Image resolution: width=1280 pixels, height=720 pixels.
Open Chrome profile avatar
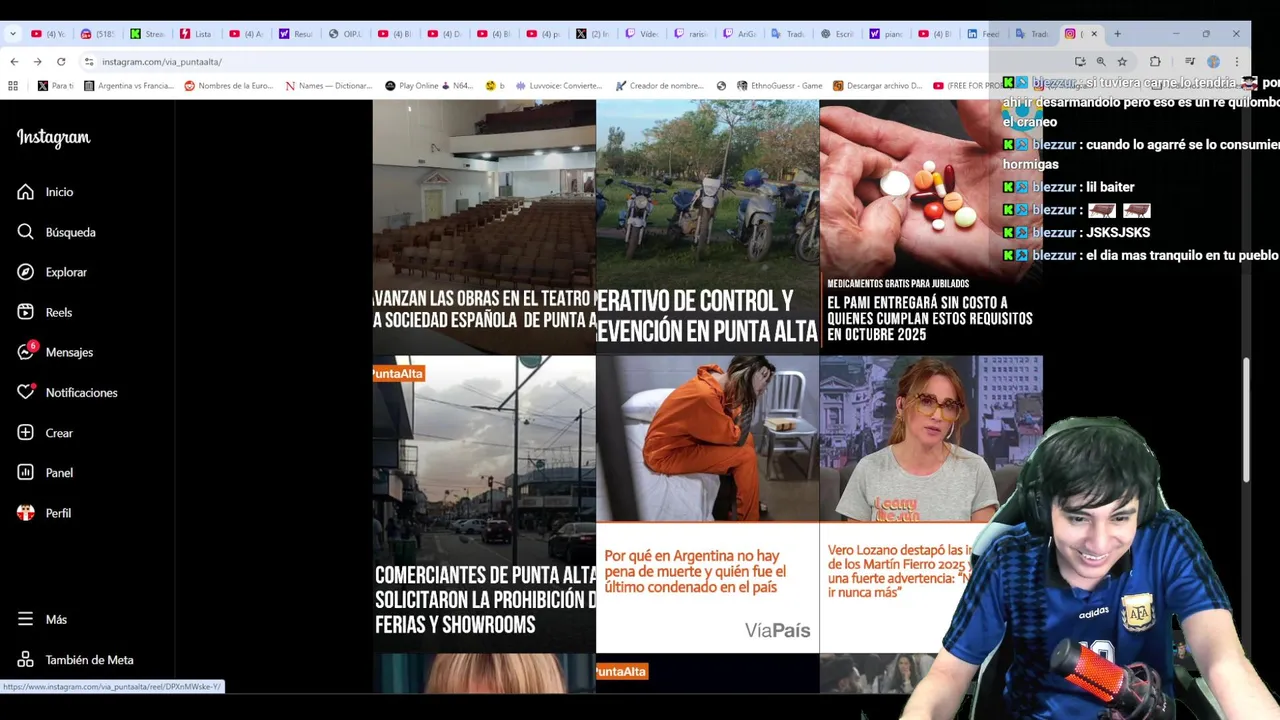click(x=1213, y=61)
